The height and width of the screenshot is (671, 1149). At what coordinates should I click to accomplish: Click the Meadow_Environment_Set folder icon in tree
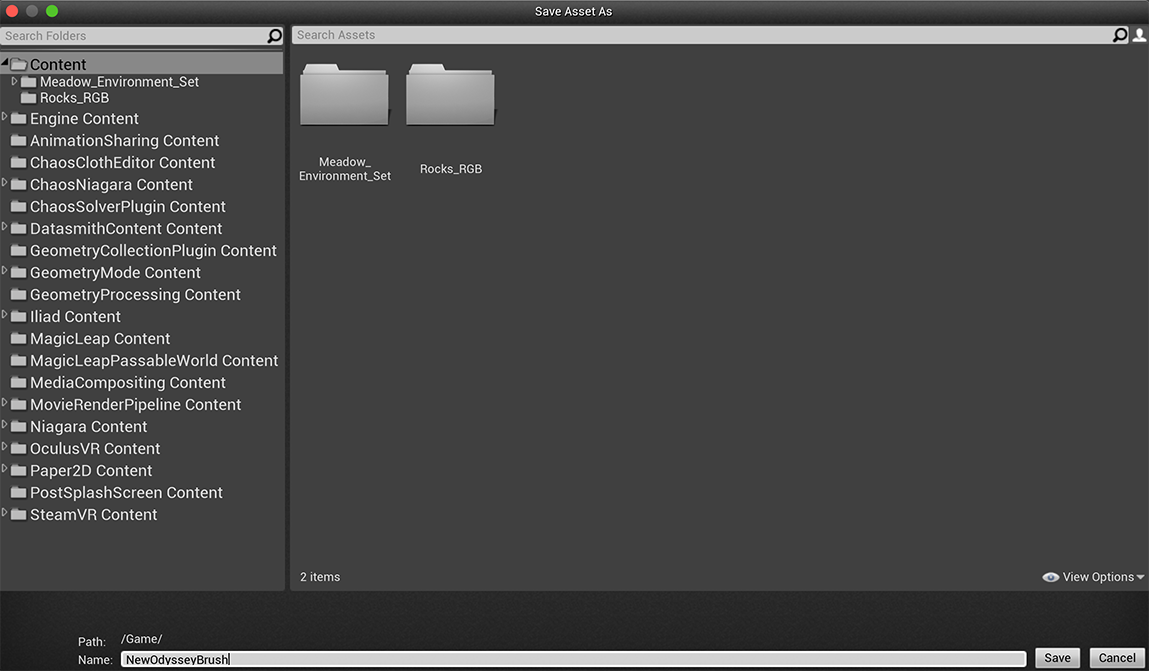pyautogui.click(x=30, y=81)
